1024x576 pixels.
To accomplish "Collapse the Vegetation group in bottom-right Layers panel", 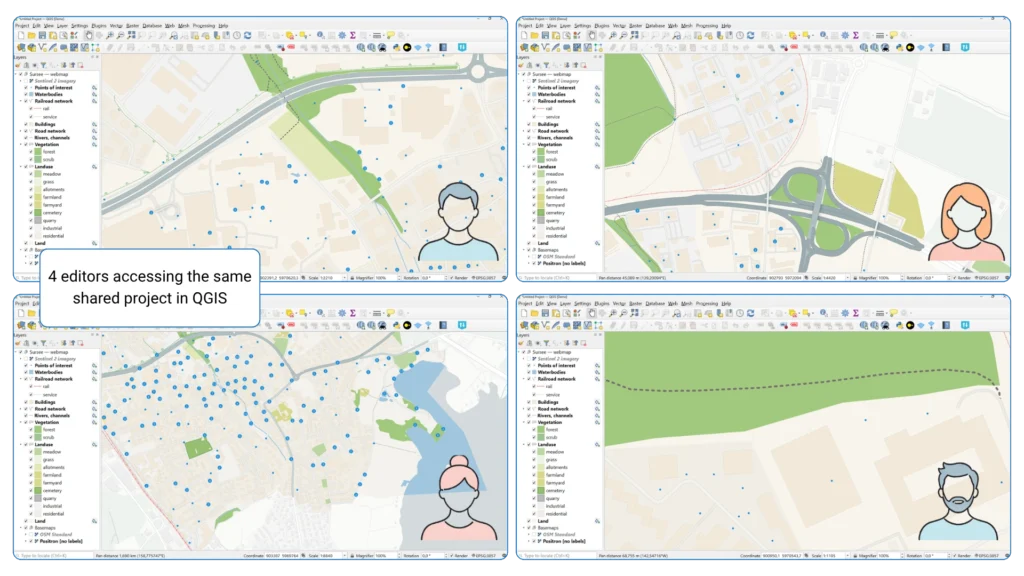I will (523, 422).
